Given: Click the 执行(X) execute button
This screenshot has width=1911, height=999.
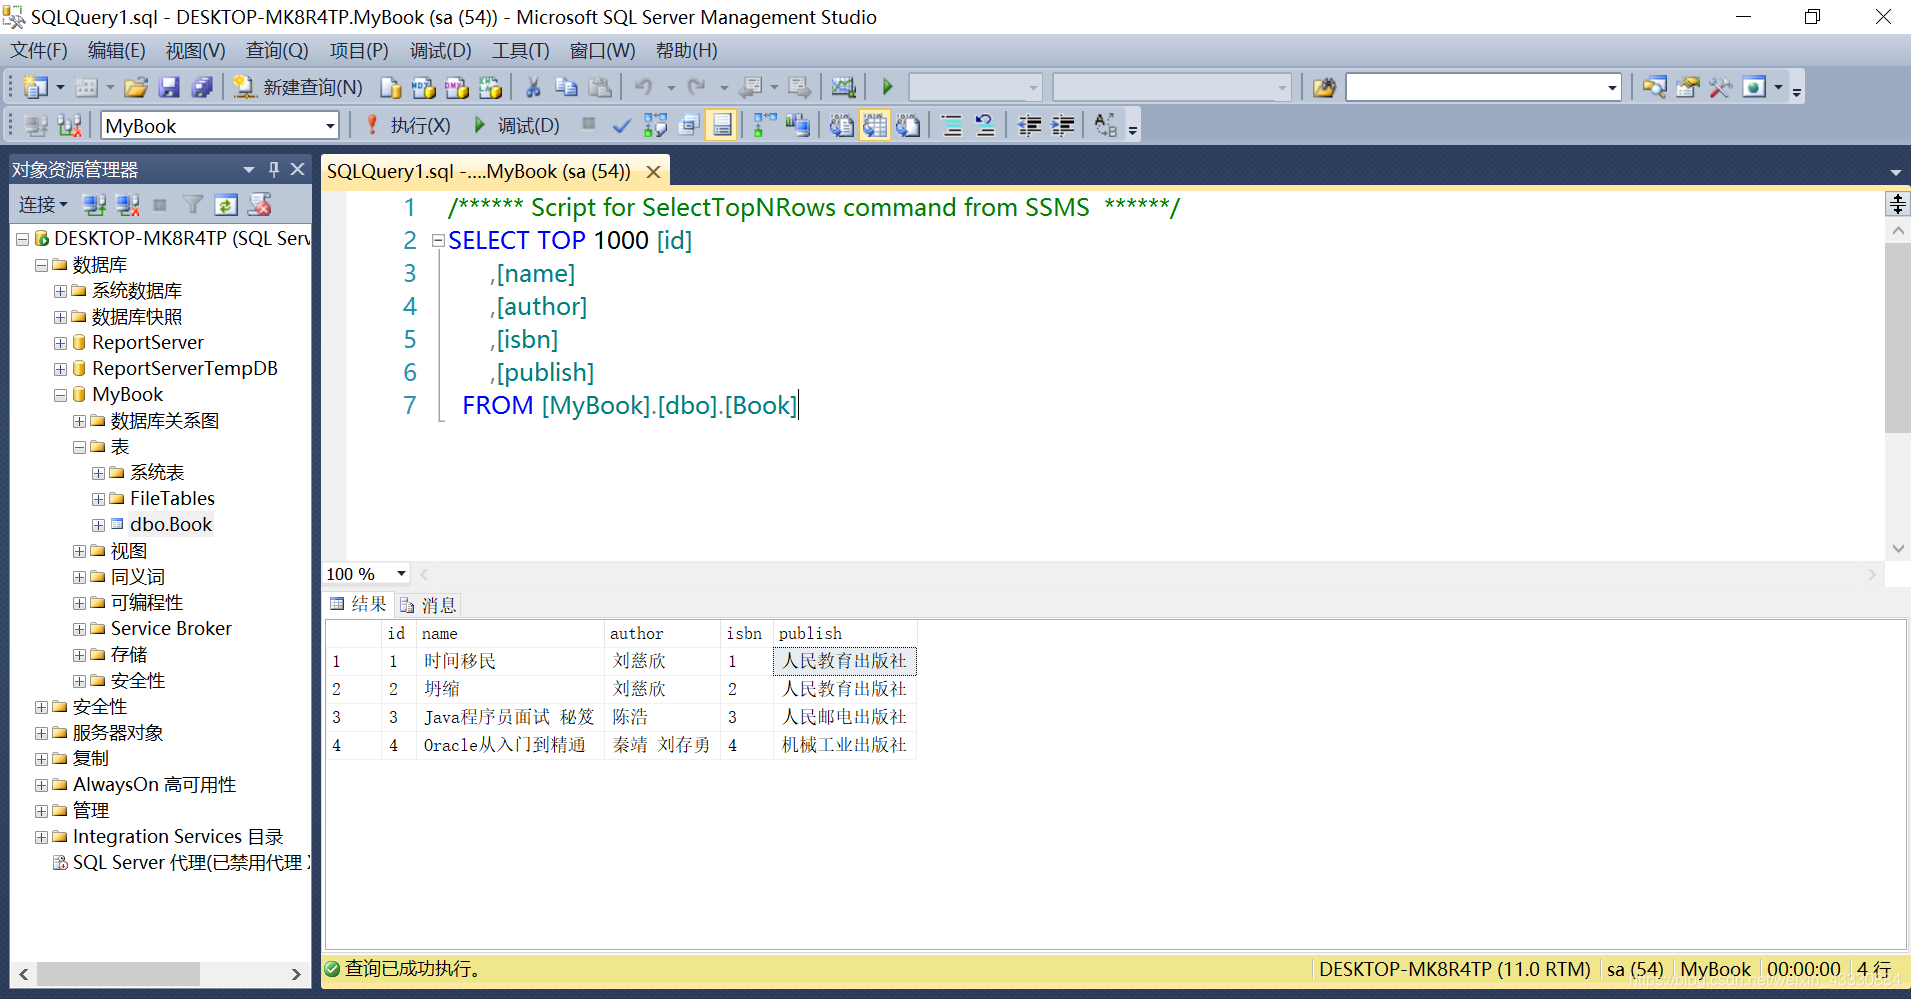Looking at the screenshot, I should (408, 125).
